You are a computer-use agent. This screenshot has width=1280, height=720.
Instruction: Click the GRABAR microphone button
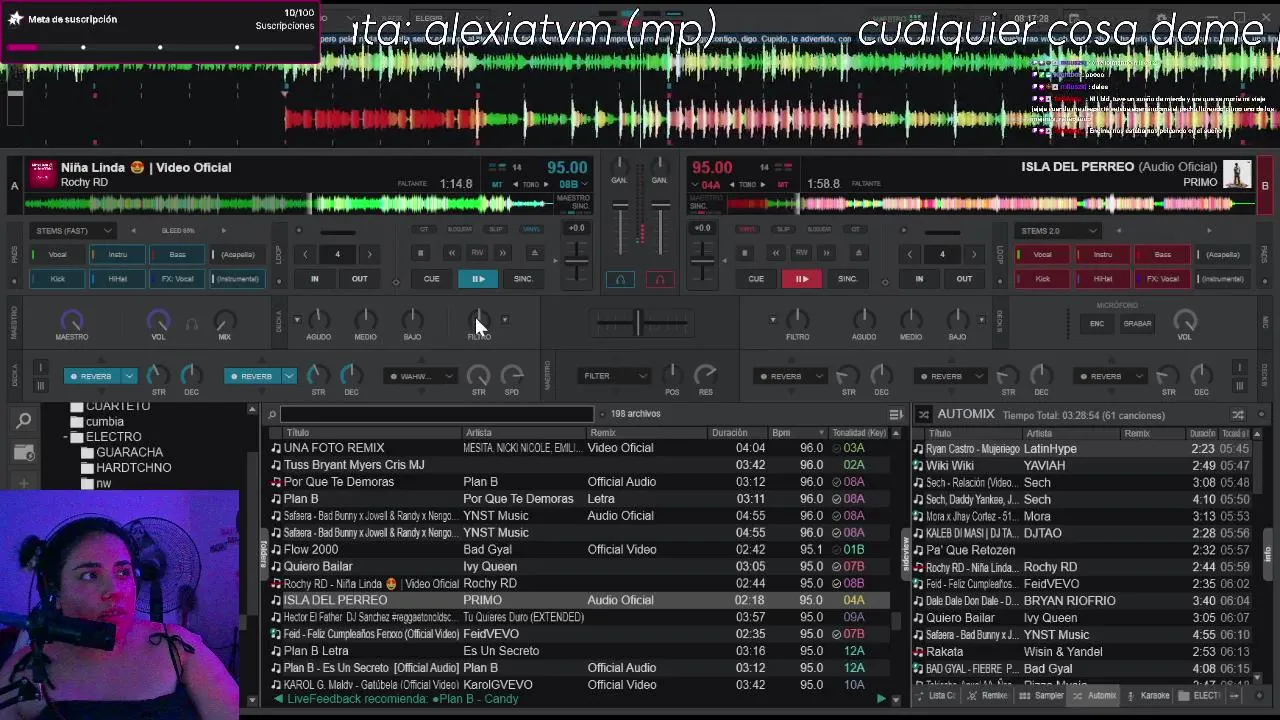[1137, 324]
